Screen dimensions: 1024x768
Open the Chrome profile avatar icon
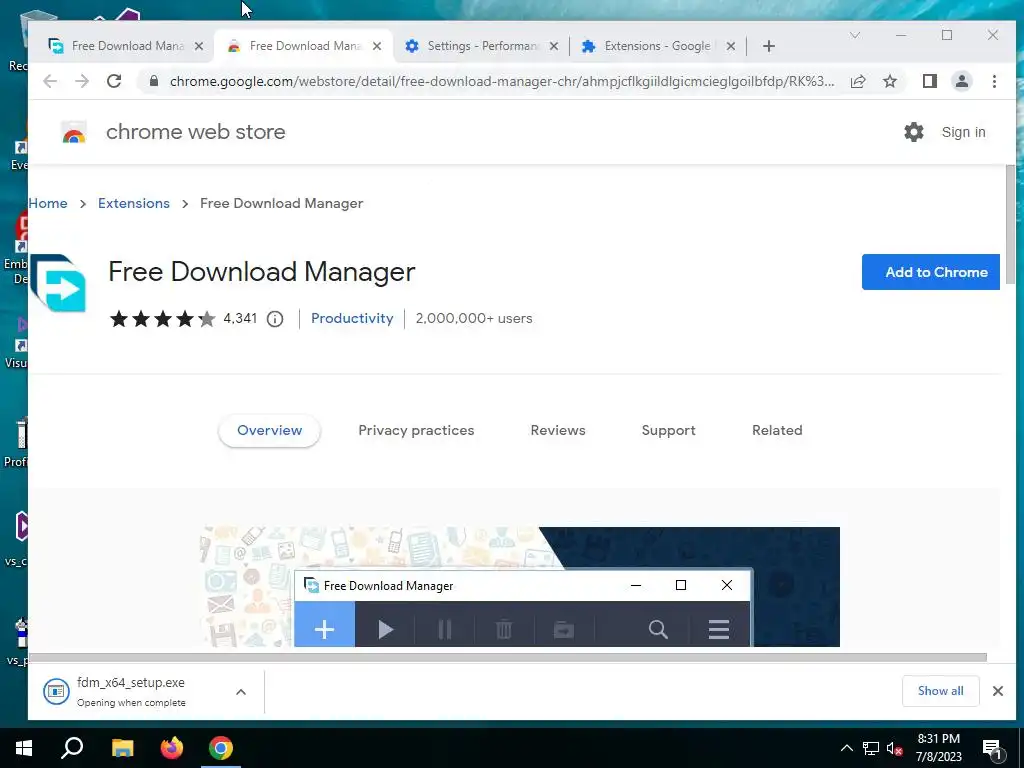[x=961, y=81]
